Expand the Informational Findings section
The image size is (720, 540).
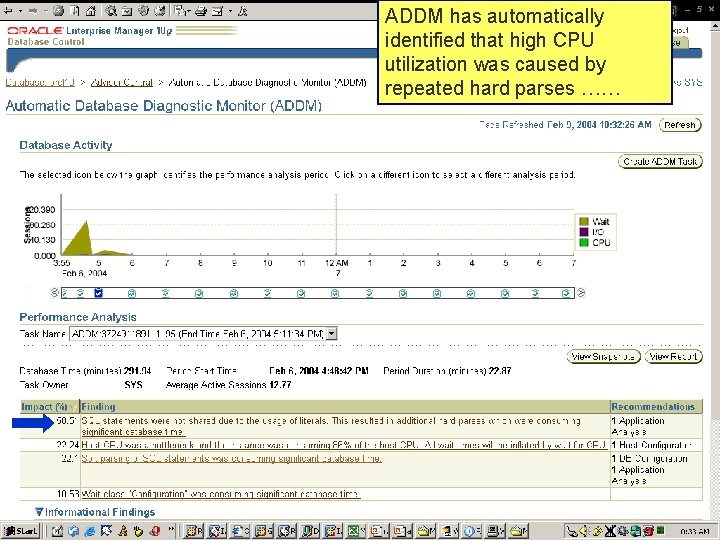(39, 512)
